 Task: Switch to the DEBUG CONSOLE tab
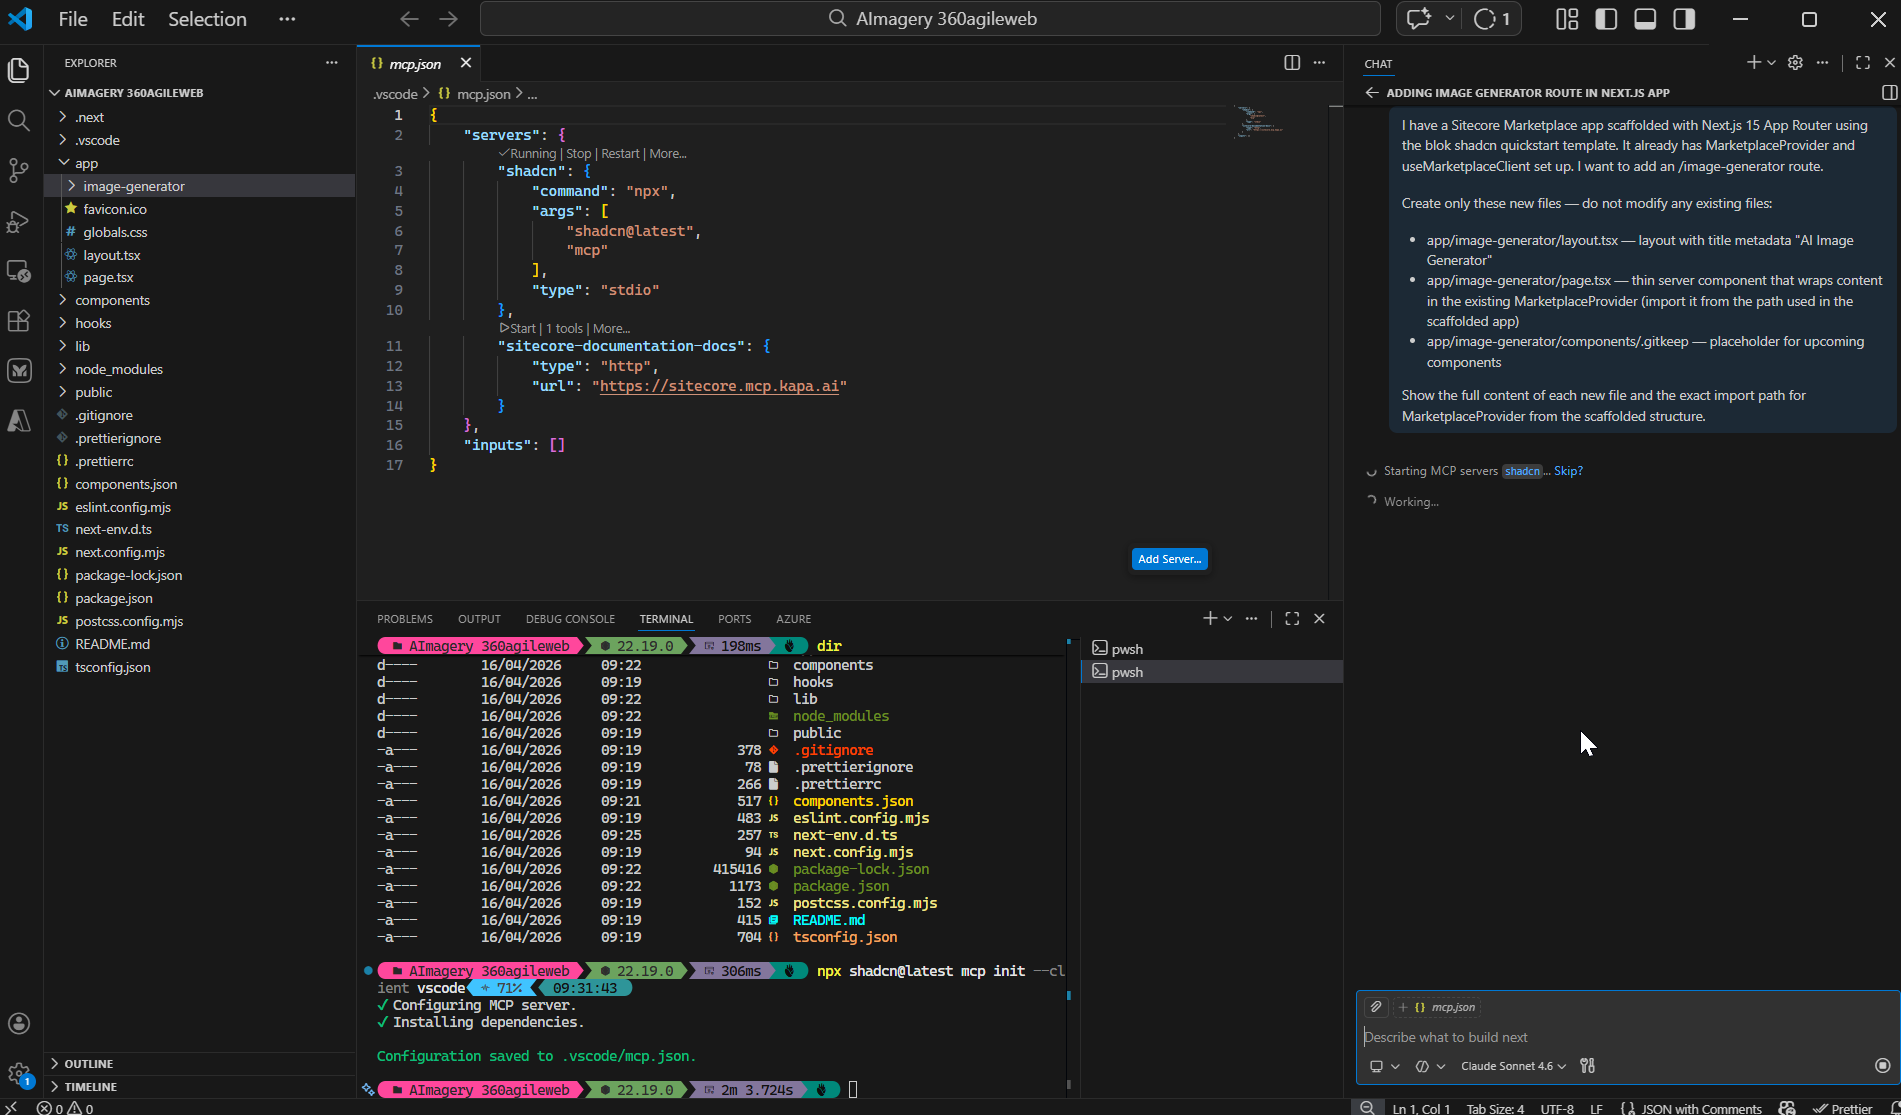click(x=570, y=619)
